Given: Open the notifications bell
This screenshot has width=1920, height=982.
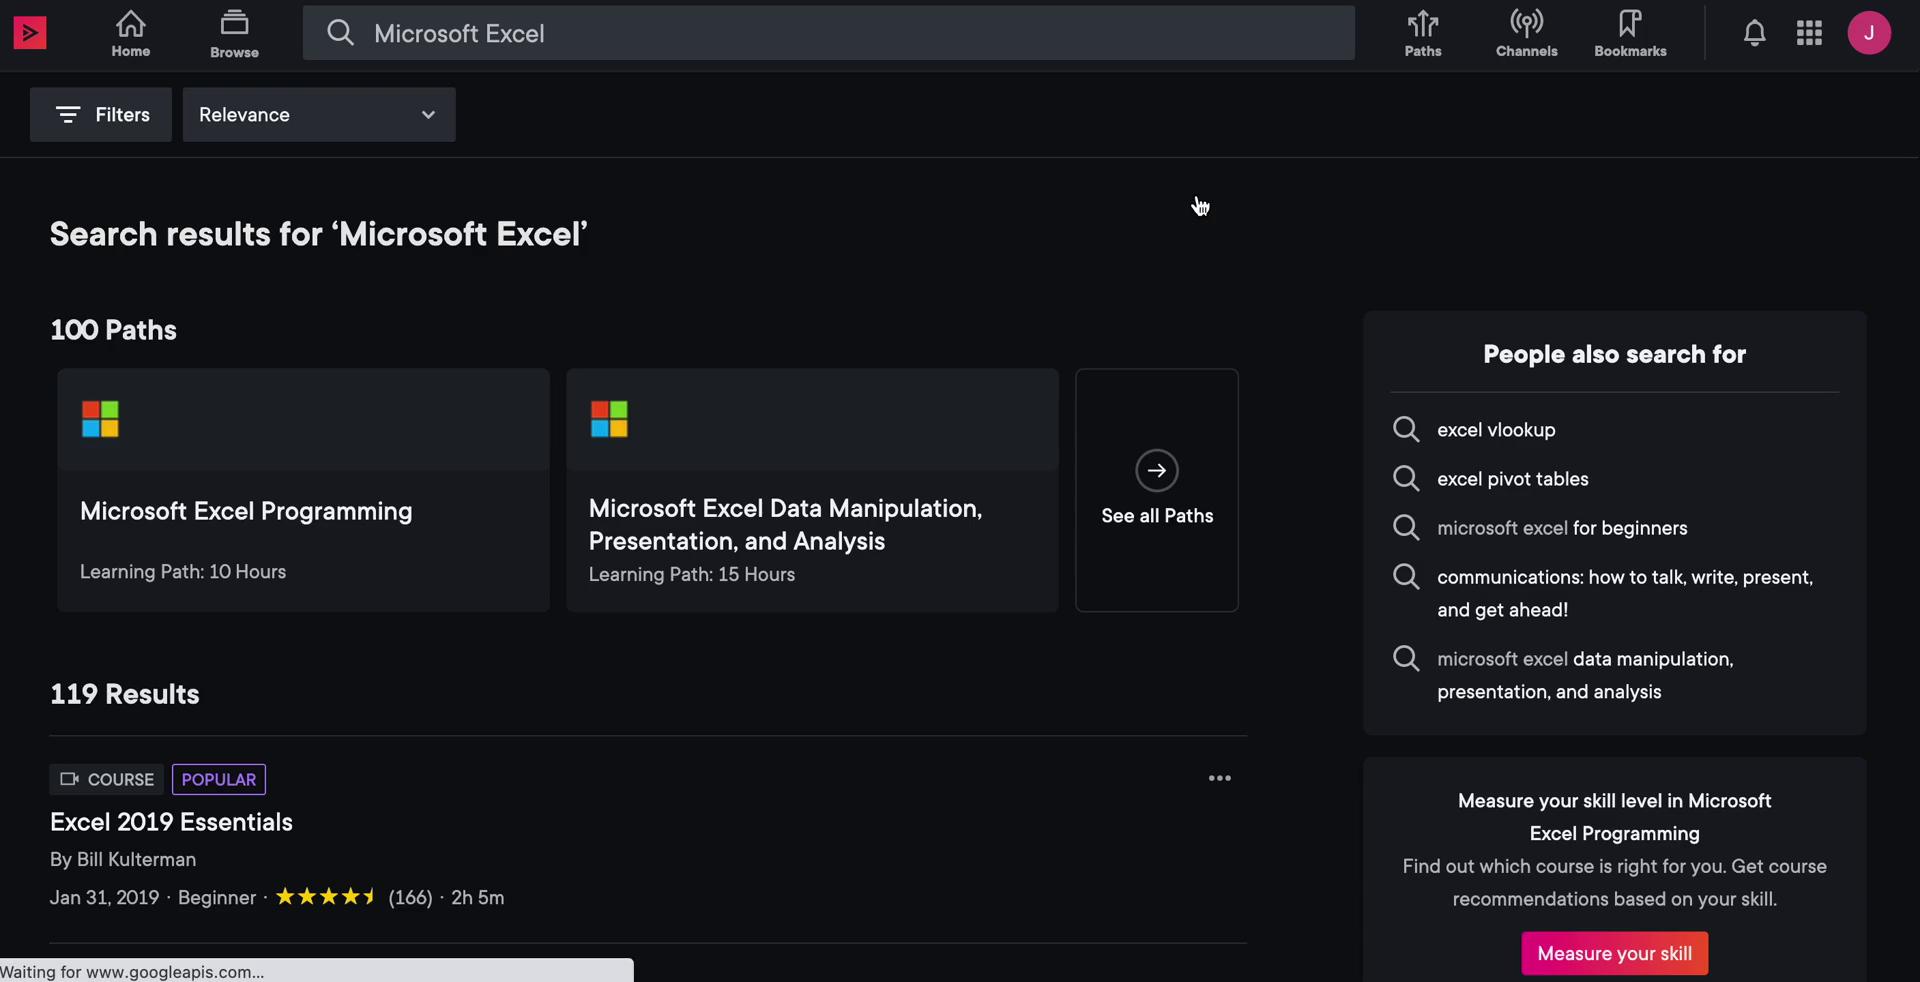Looking at the screenshot, I should click(x=1754, y=33).
